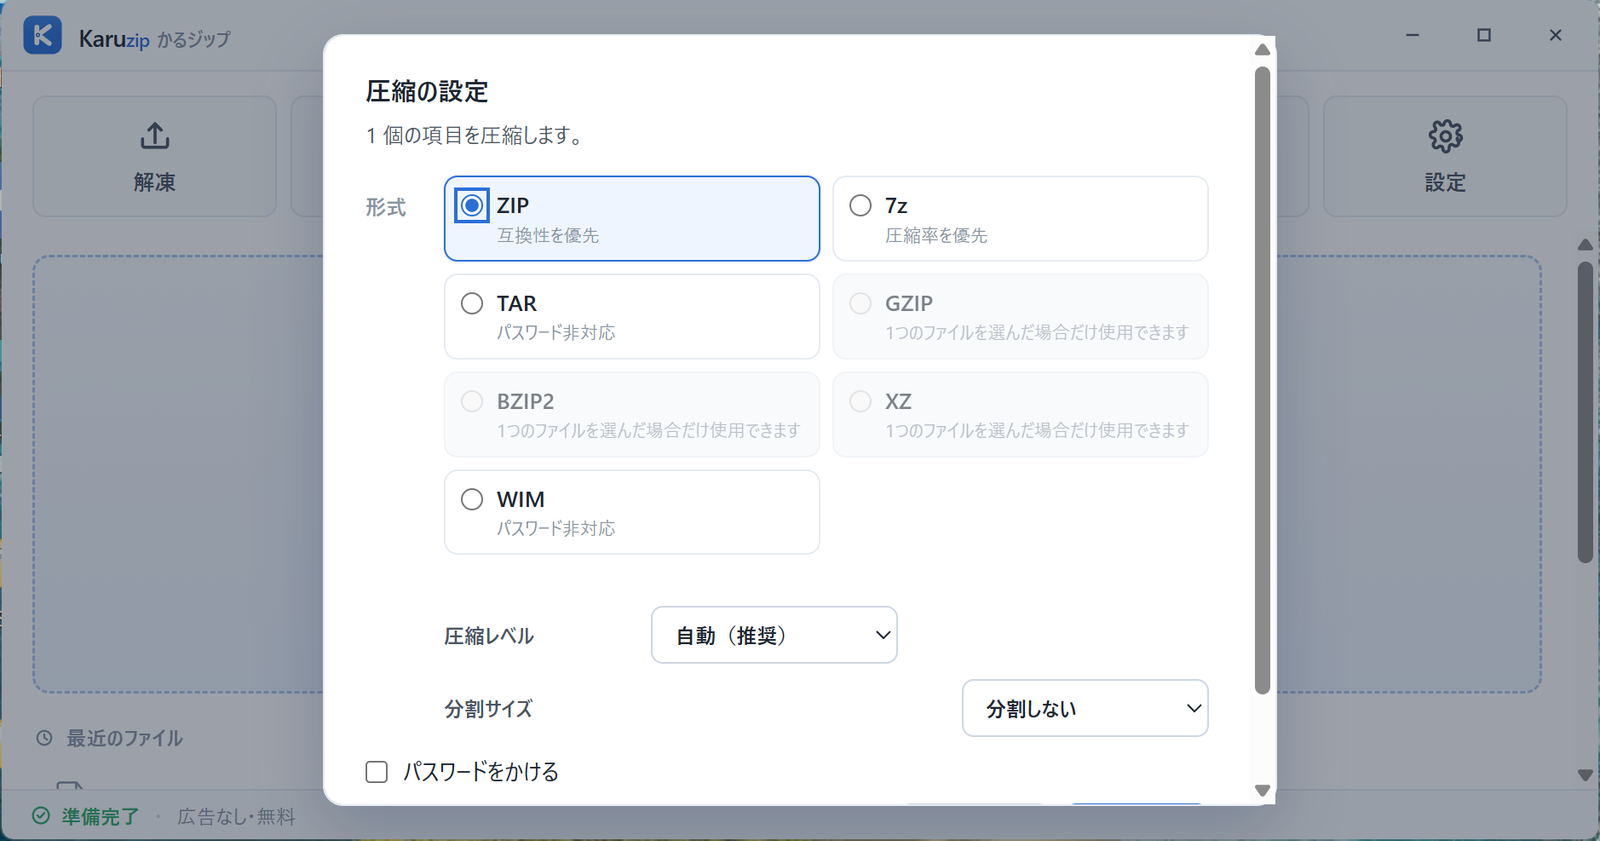Click the 最近のファイル label
This screenshot has width=1600, height=841.
(125, 738)
